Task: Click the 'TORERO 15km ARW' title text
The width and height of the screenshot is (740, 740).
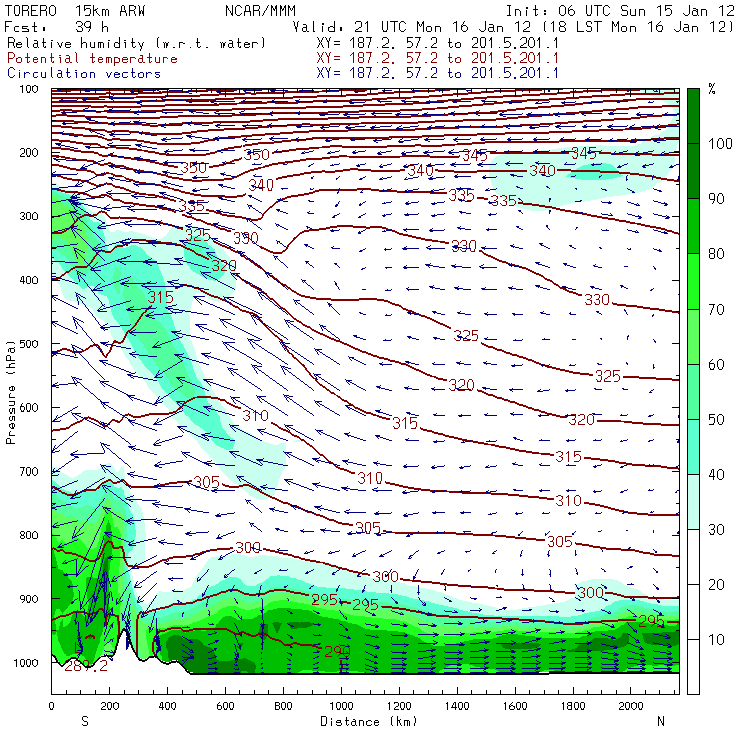Action: 75,11
